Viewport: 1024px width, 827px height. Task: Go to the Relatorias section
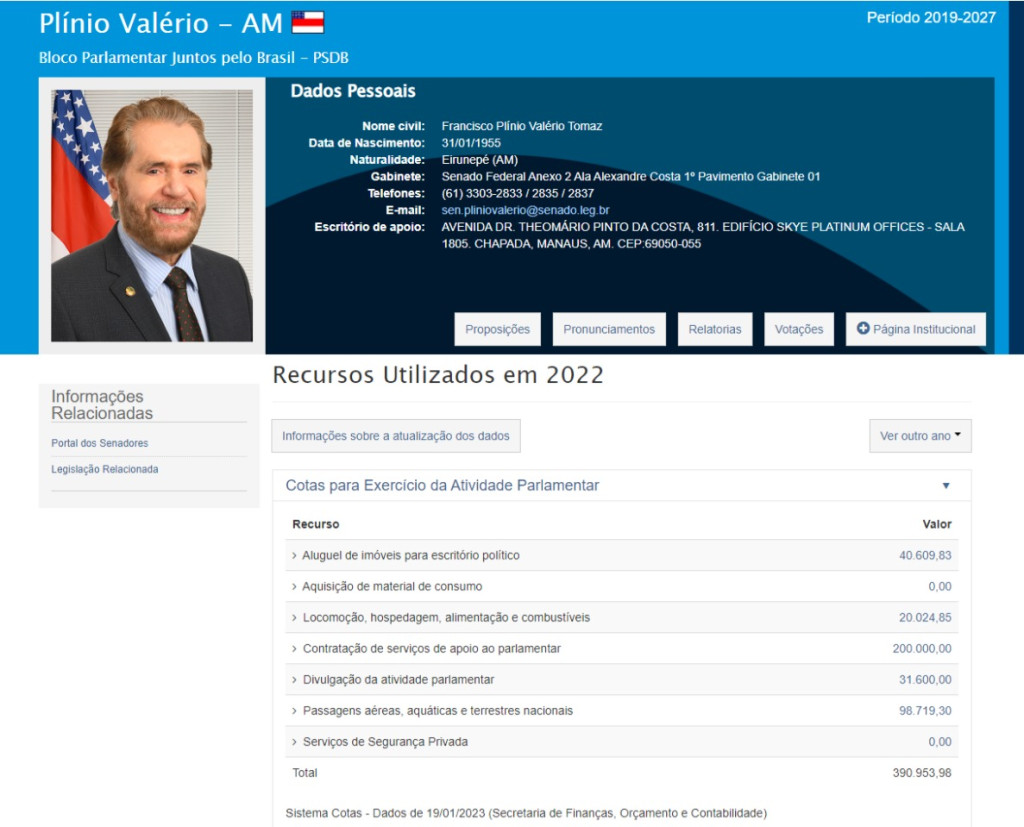tap(715, 330)
